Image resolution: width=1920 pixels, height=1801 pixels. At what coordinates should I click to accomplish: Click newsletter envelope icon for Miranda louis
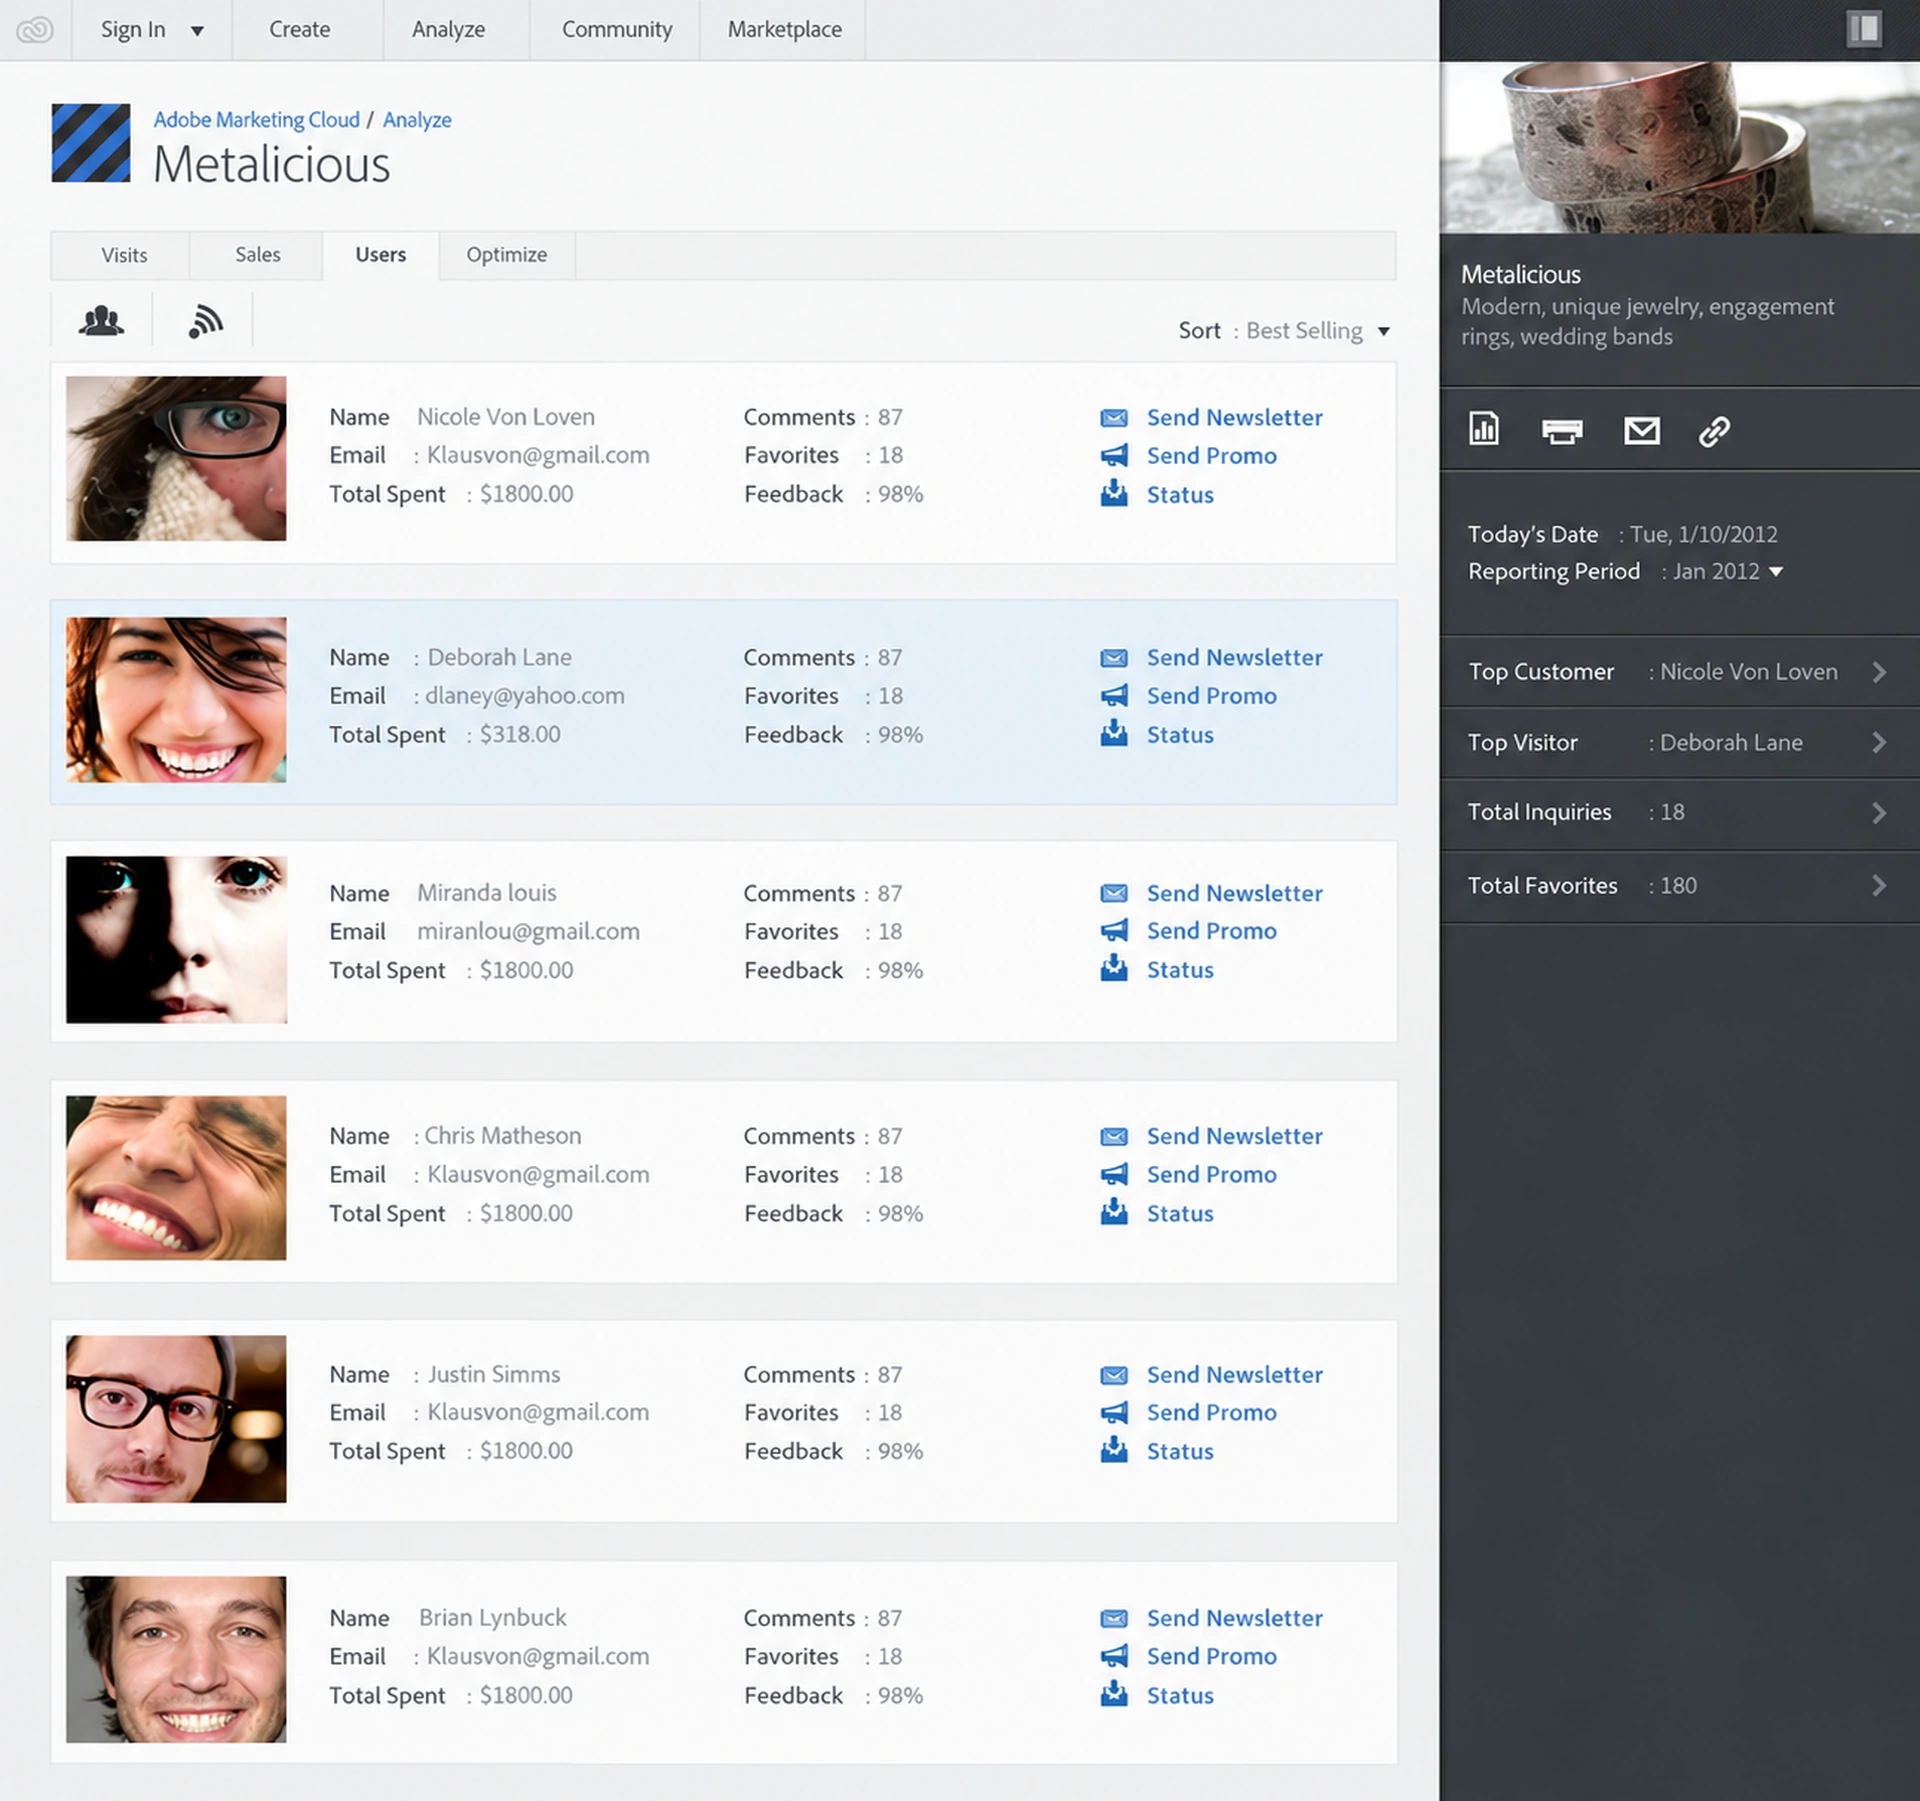point(1113,893)
